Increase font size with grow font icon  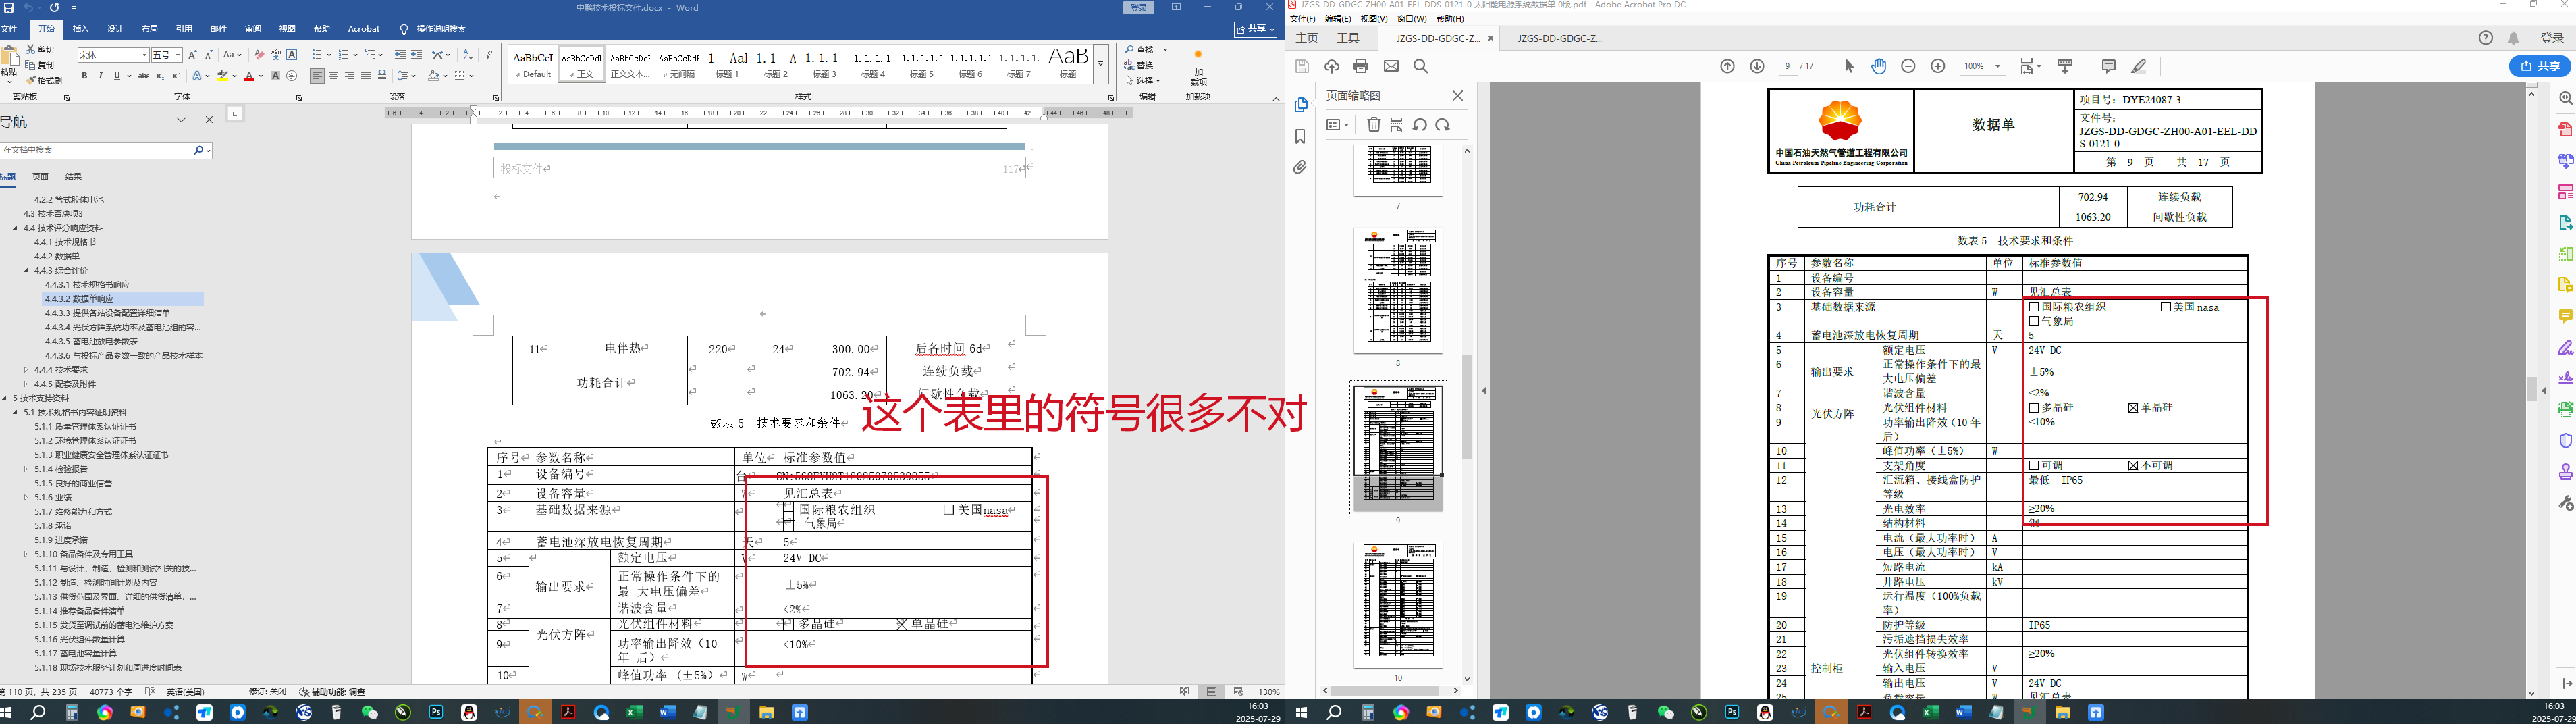click(x=193, y=55)
